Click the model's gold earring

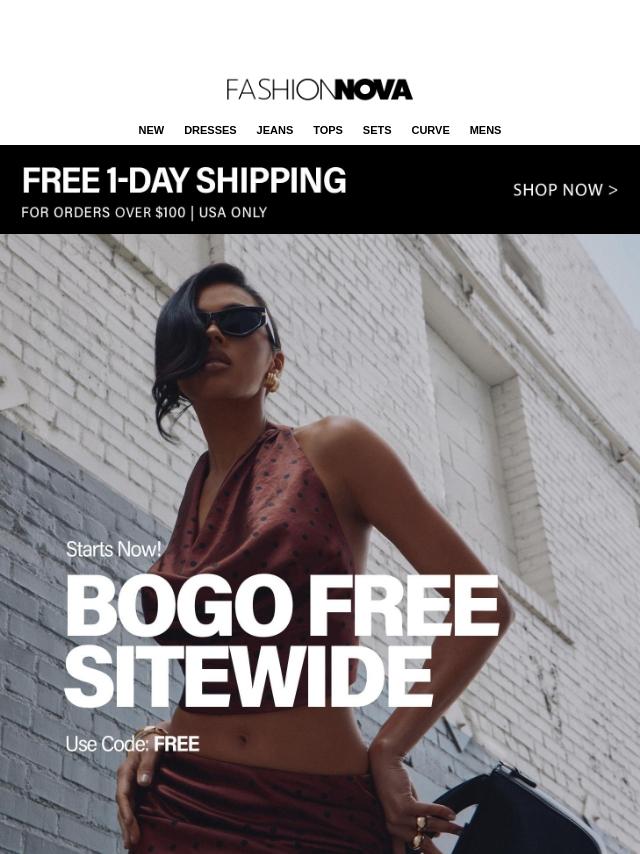click(272, 381)
